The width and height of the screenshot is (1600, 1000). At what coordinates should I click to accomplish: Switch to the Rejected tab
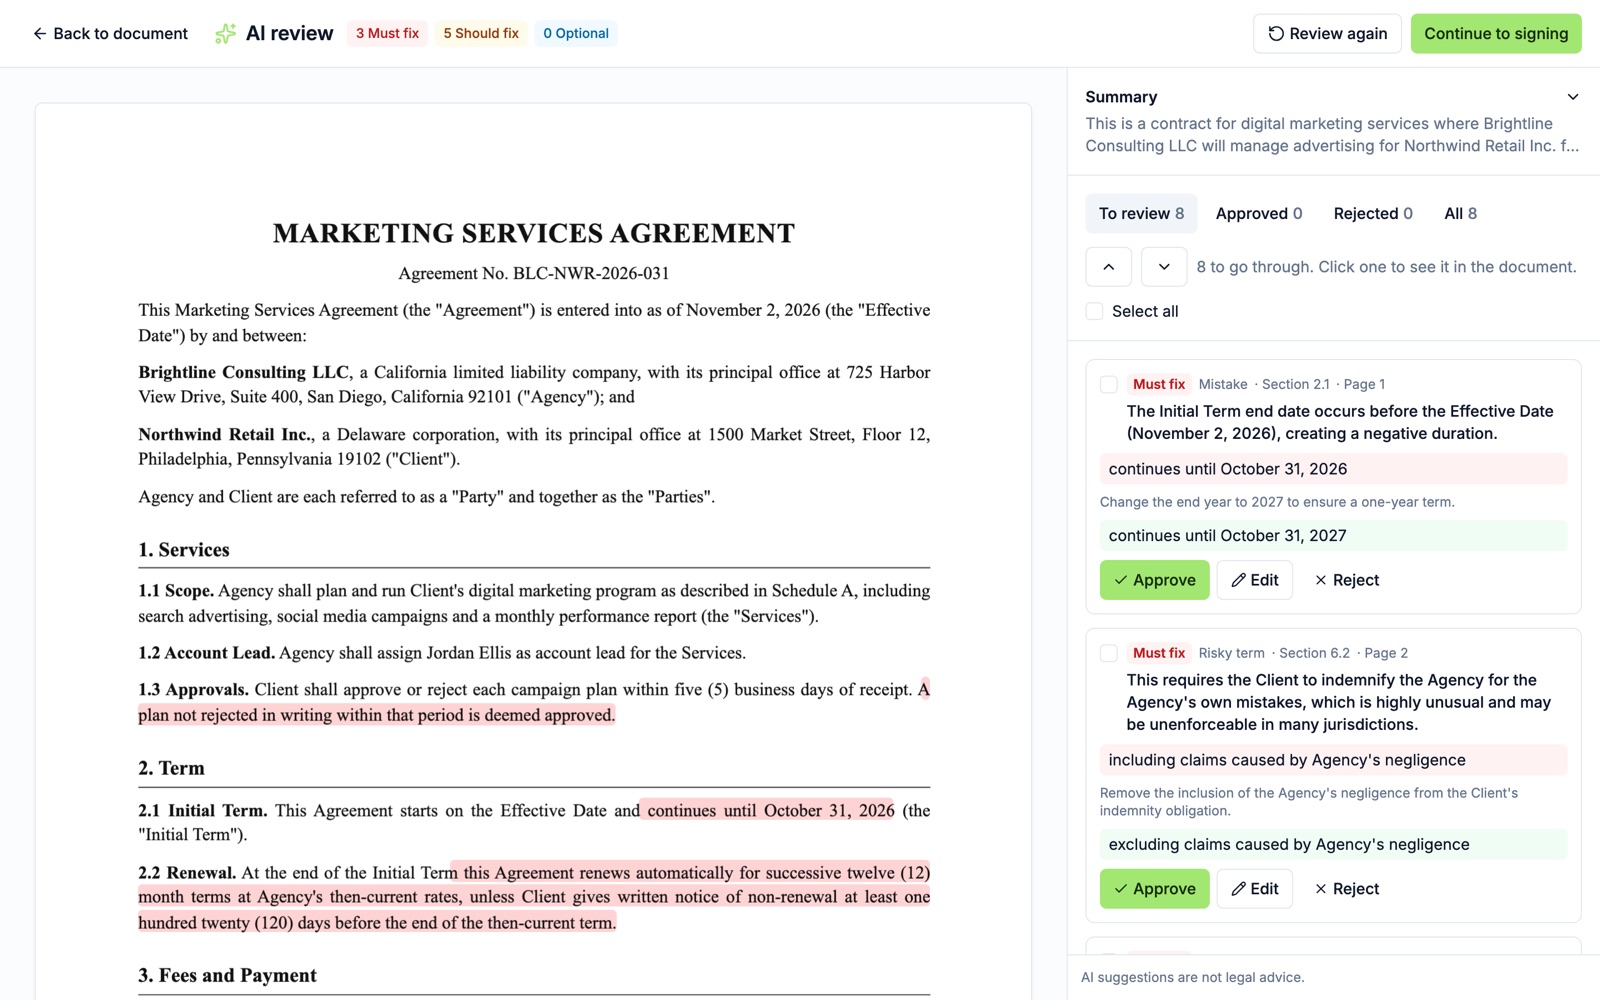1373,214
